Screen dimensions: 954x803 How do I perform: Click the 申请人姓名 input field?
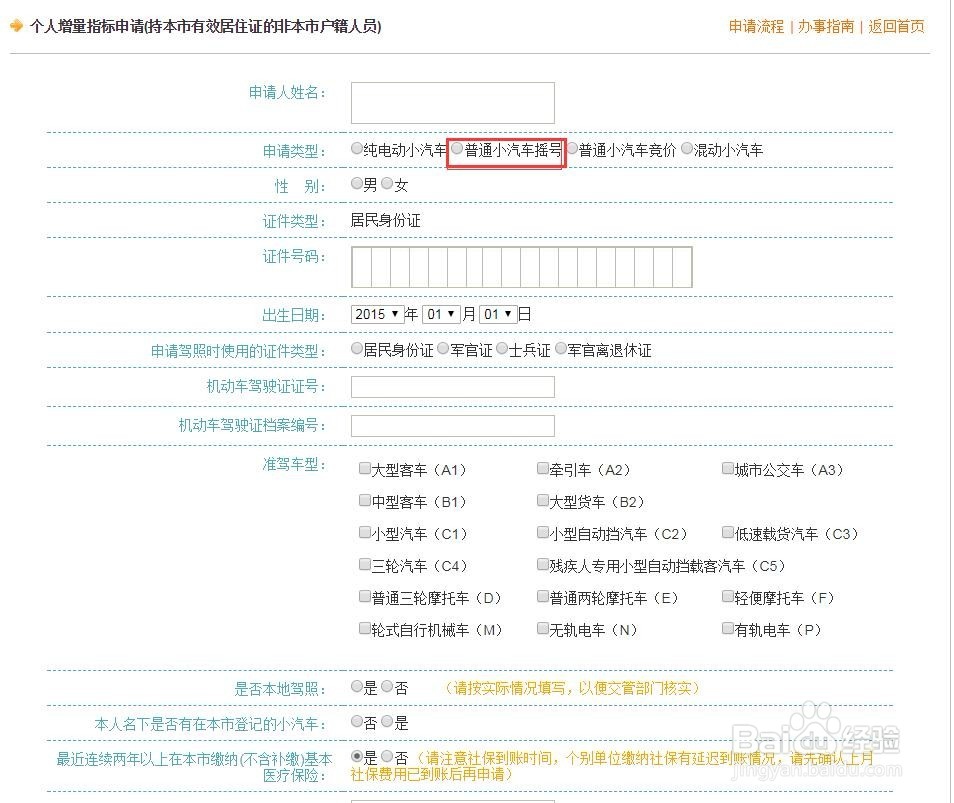pyautogui.click(x=452, y=102)
